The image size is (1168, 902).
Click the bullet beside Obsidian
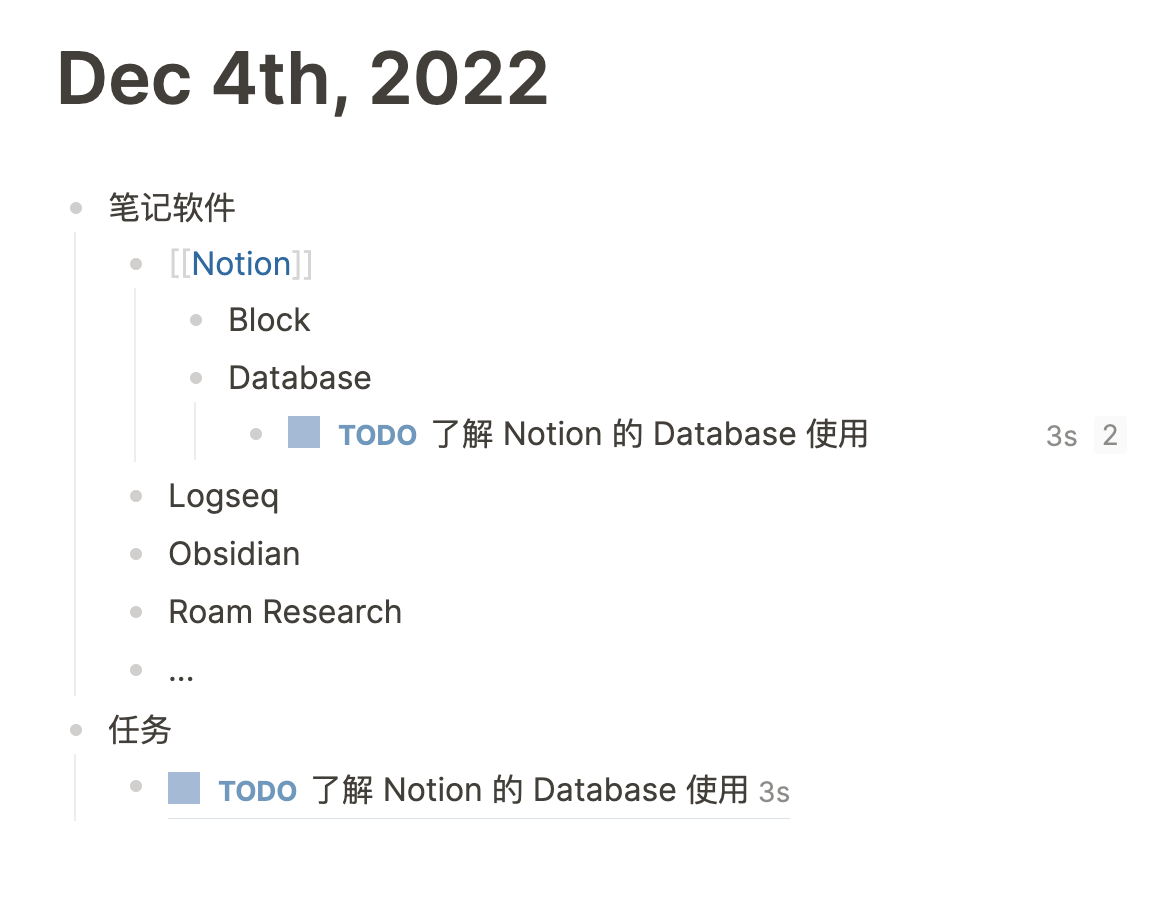click(136, 554)
